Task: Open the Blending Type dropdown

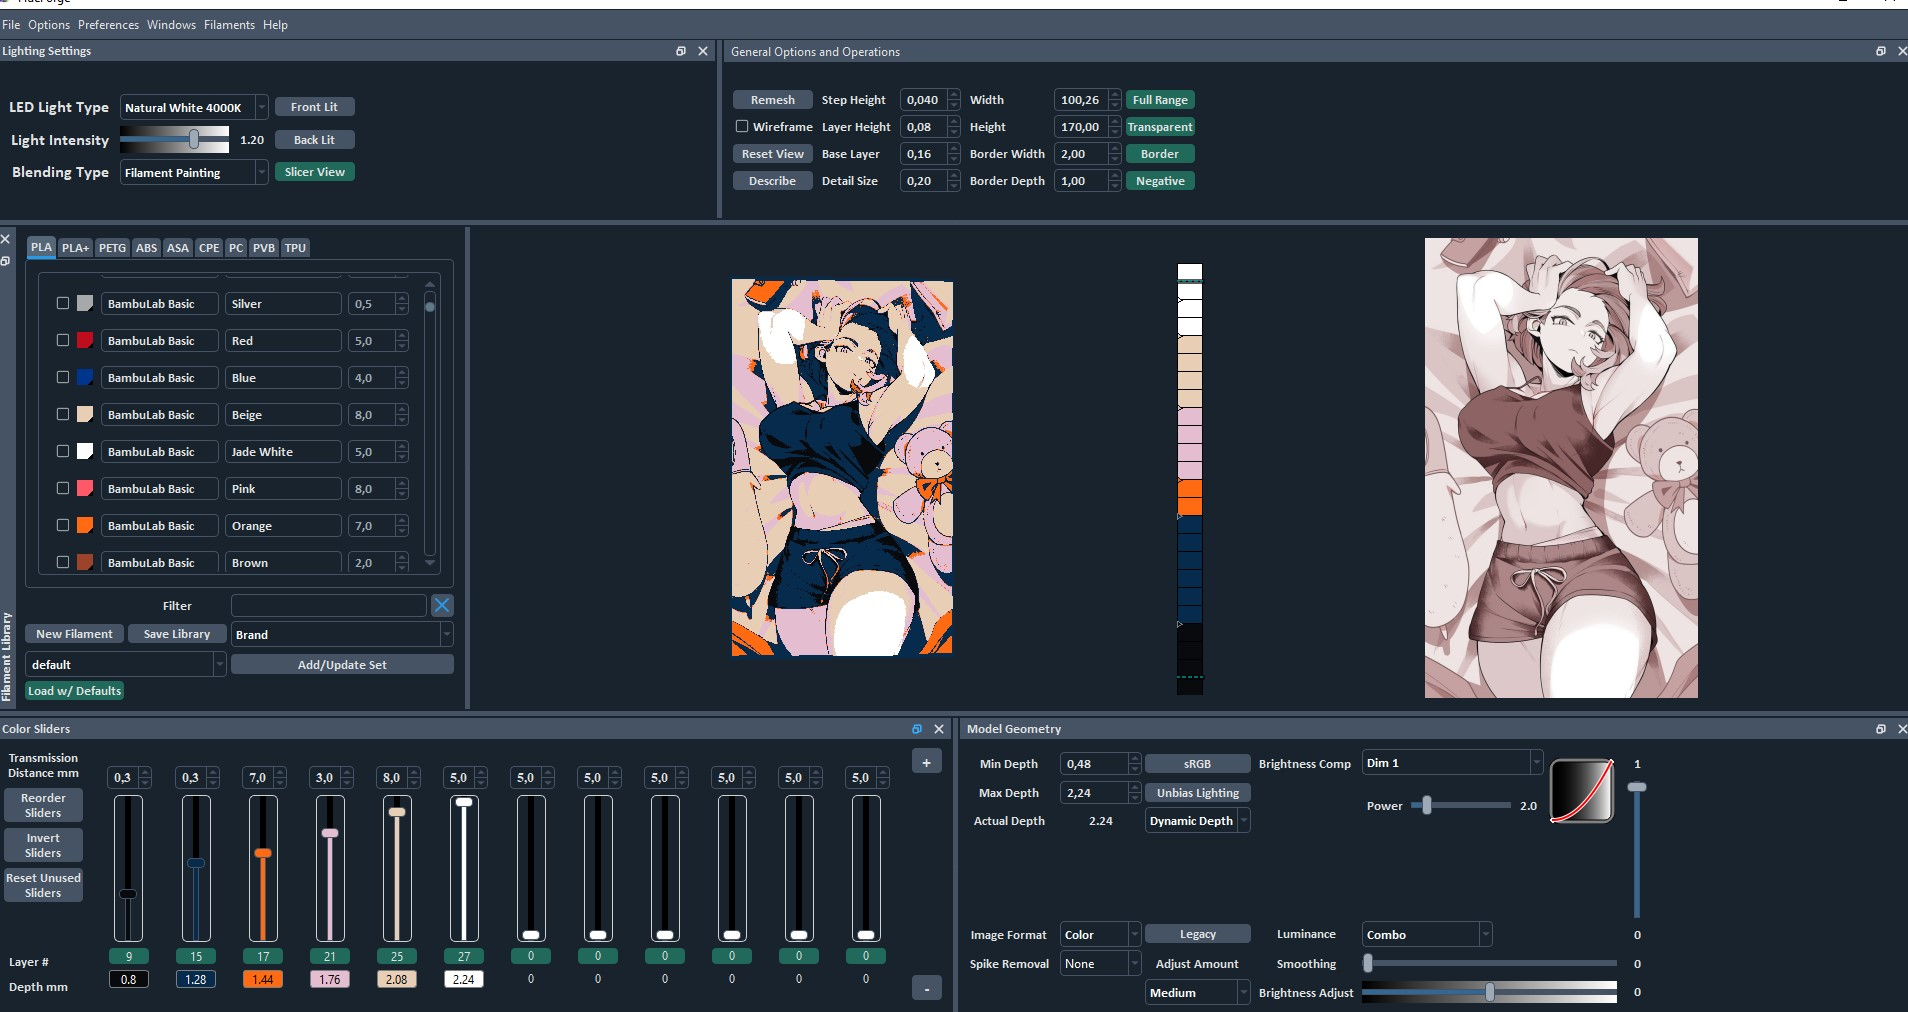Action: tap(194, 172)
